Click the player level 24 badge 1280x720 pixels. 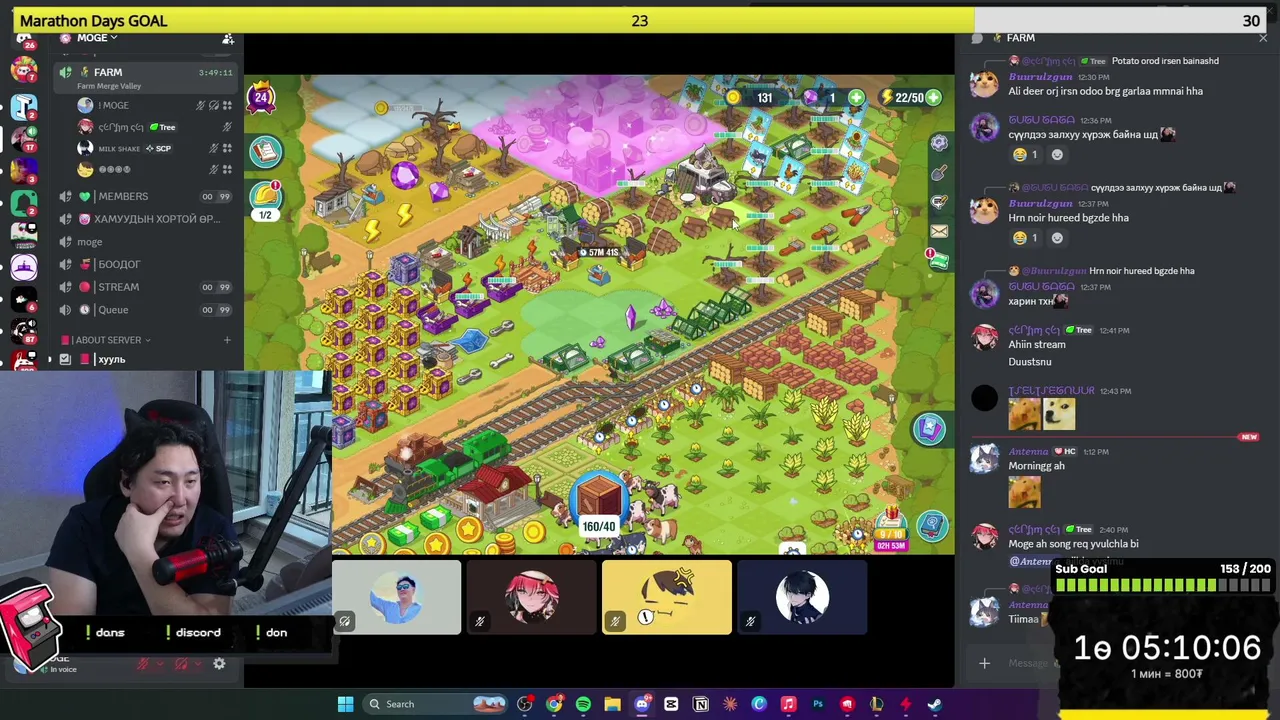(261, 97)
